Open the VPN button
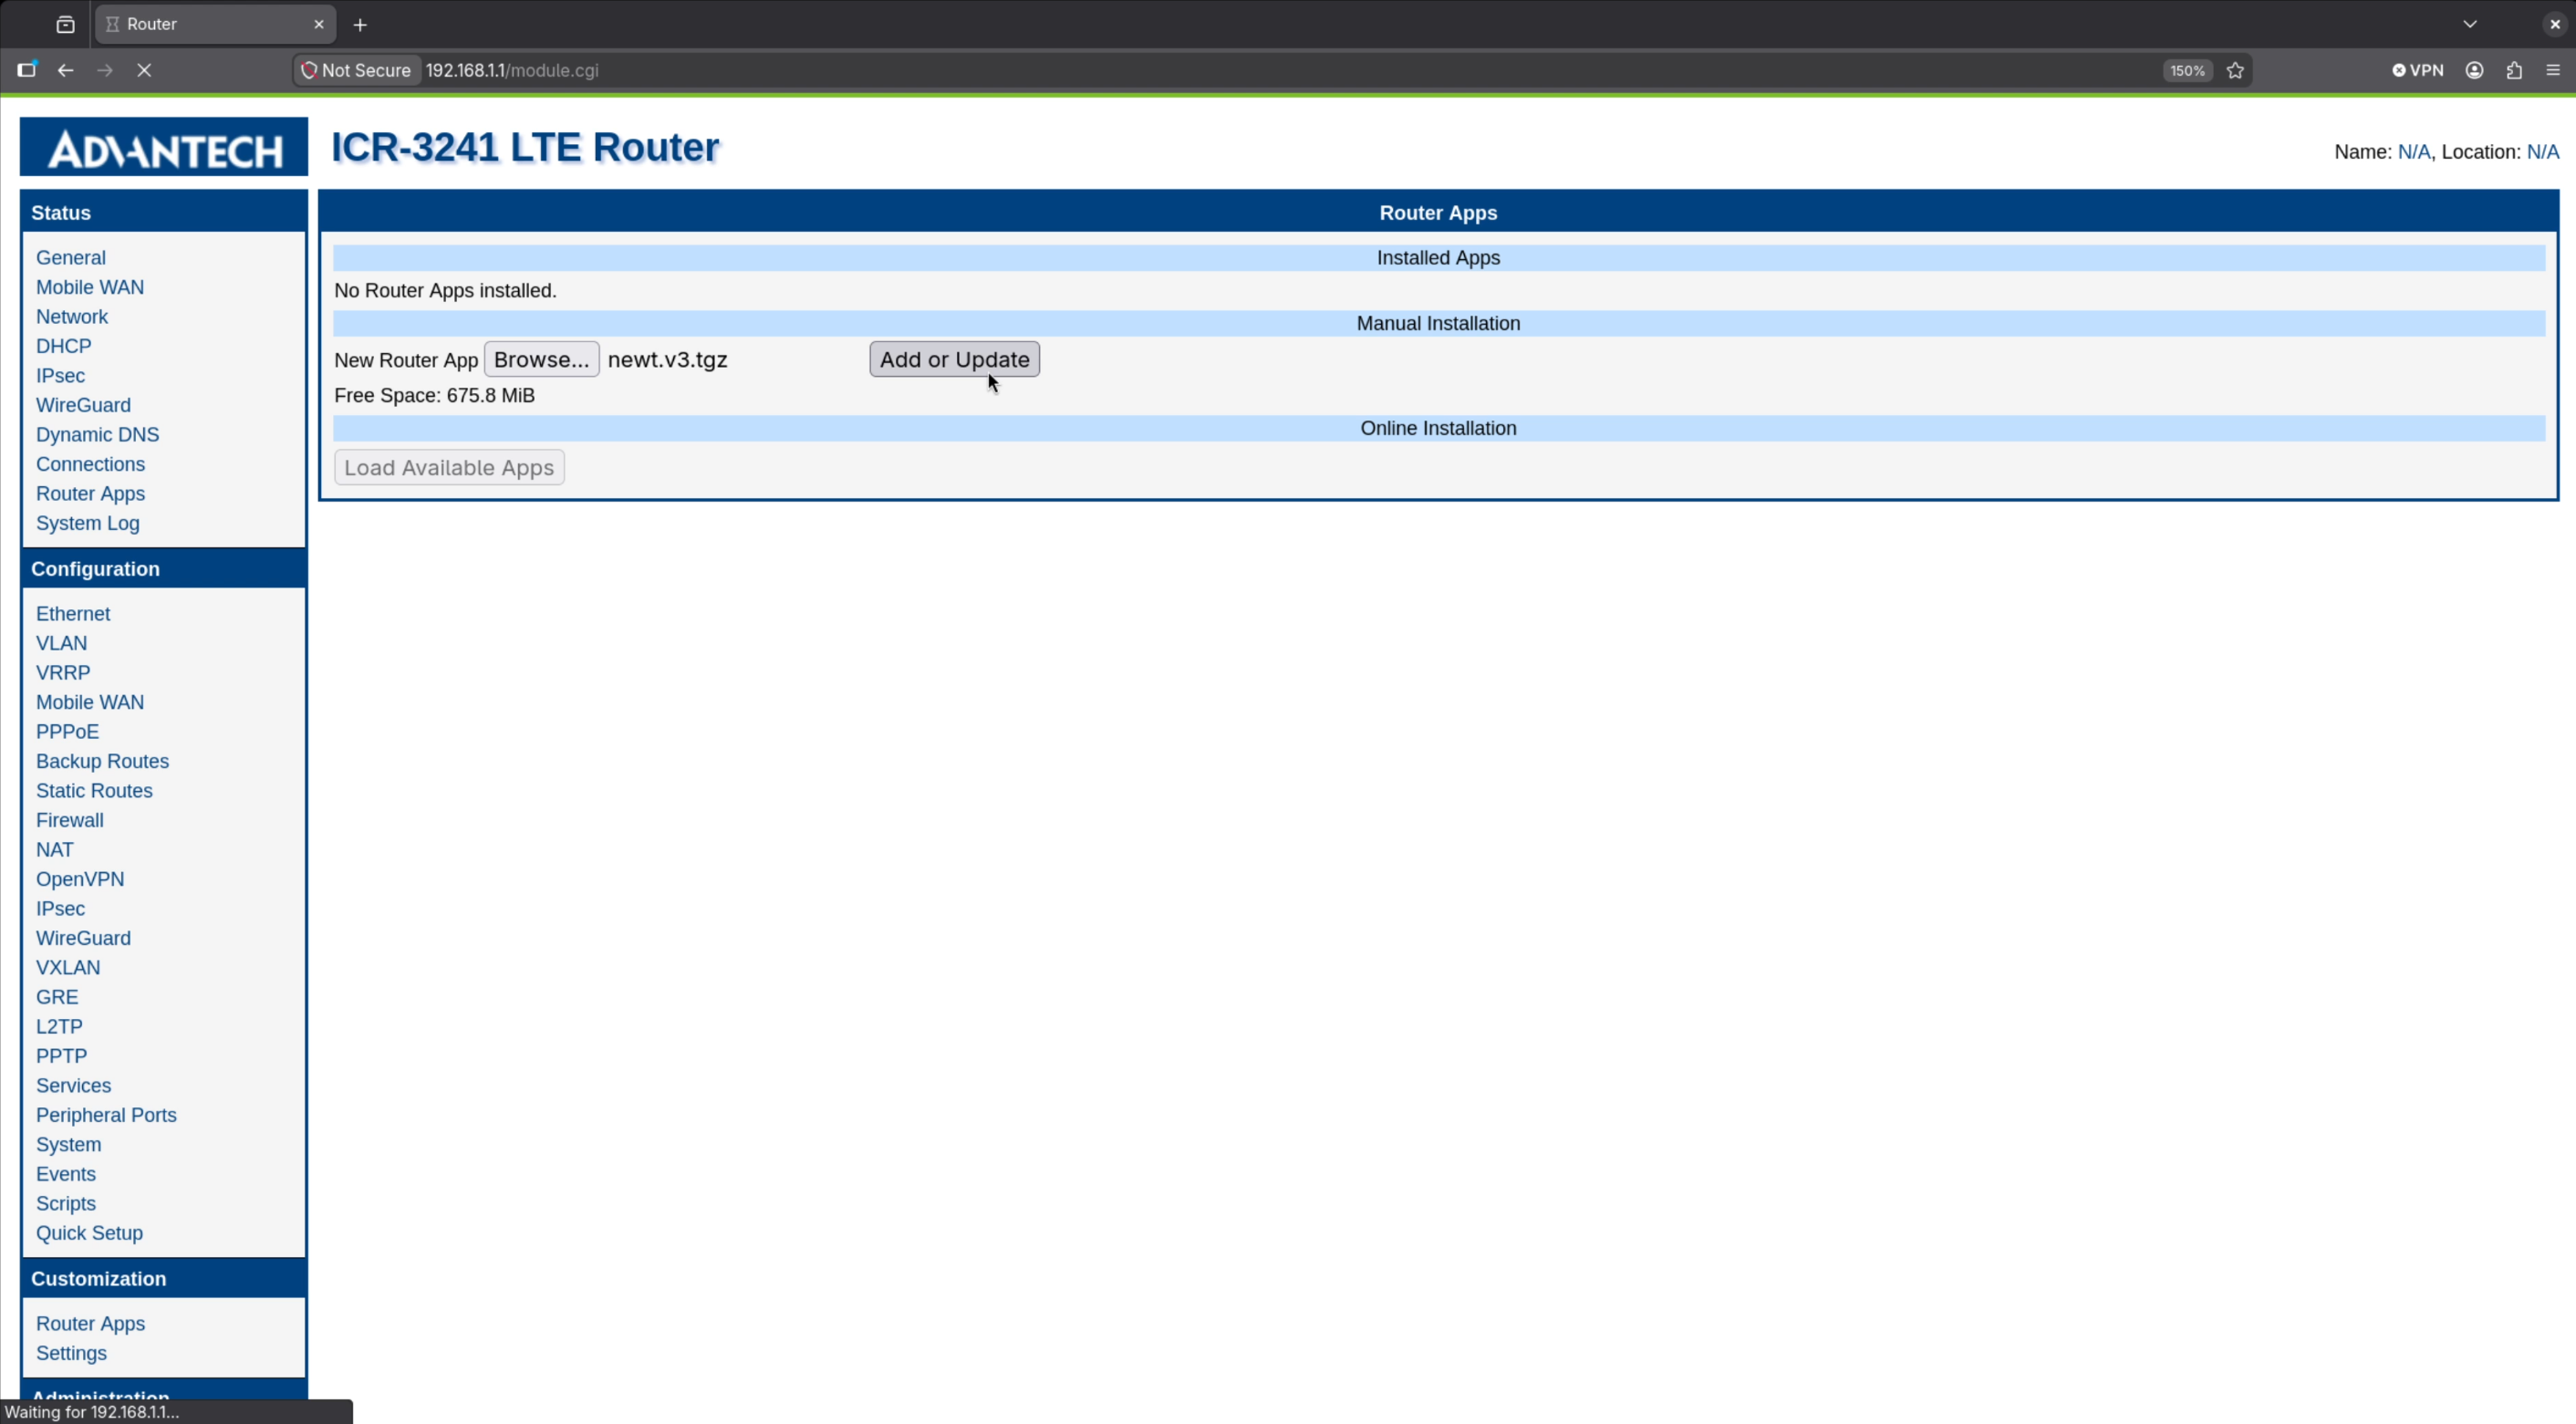2576x1424 pixels. (2418, 70)
